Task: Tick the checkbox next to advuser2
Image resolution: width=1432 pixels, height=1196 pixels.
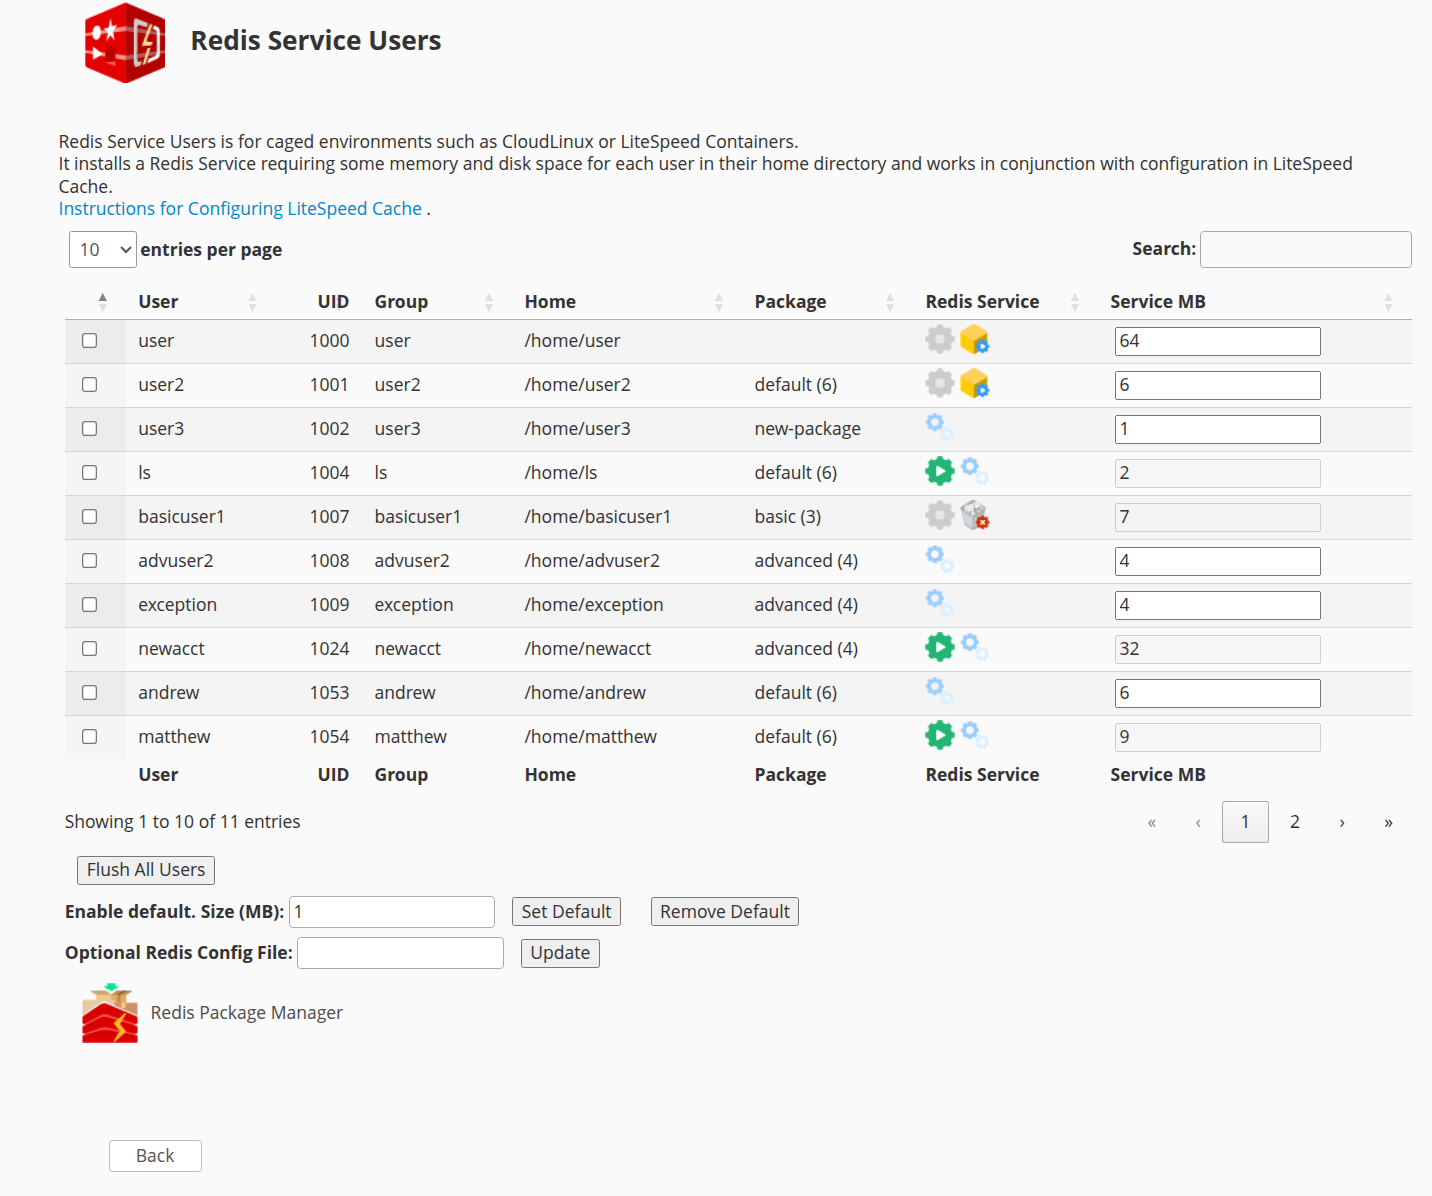Action: tap(89, 560)
